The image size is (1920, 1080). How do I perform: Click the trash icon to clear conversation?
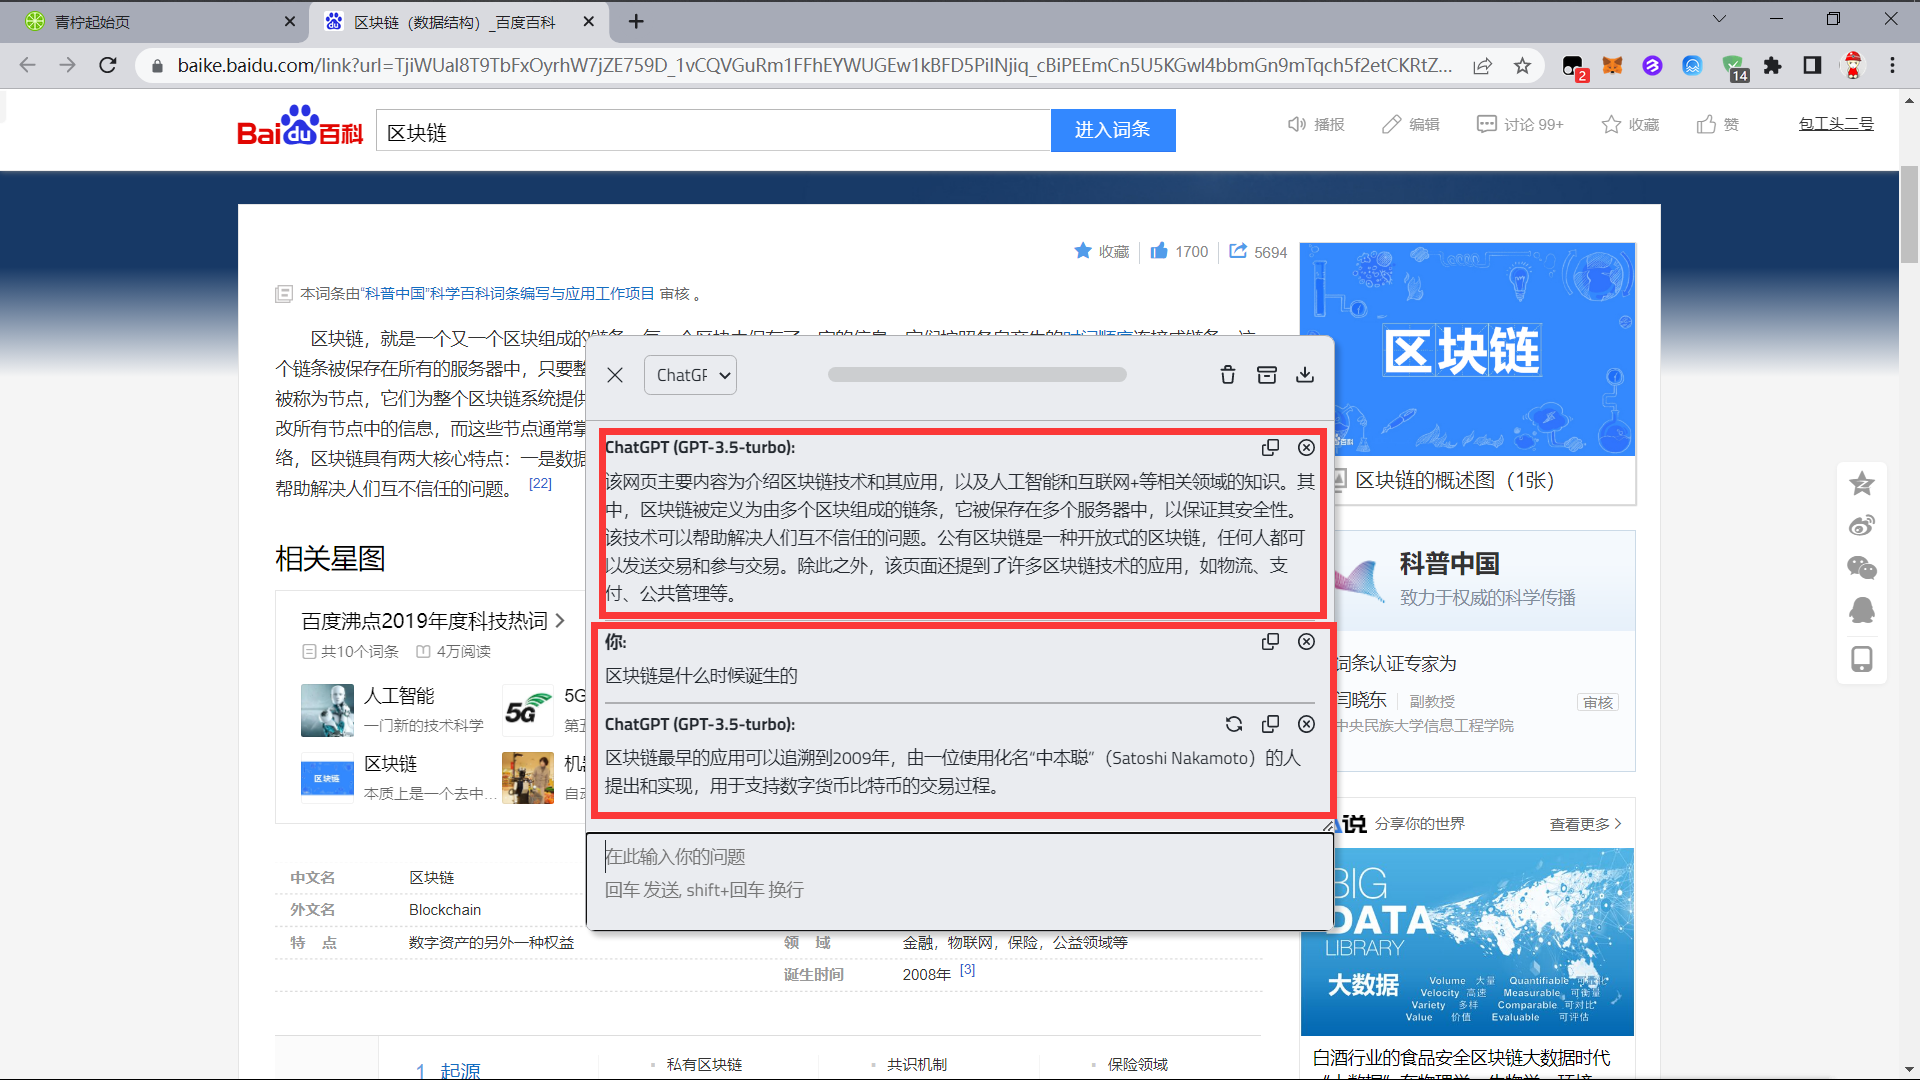(x=1228, y=375)
